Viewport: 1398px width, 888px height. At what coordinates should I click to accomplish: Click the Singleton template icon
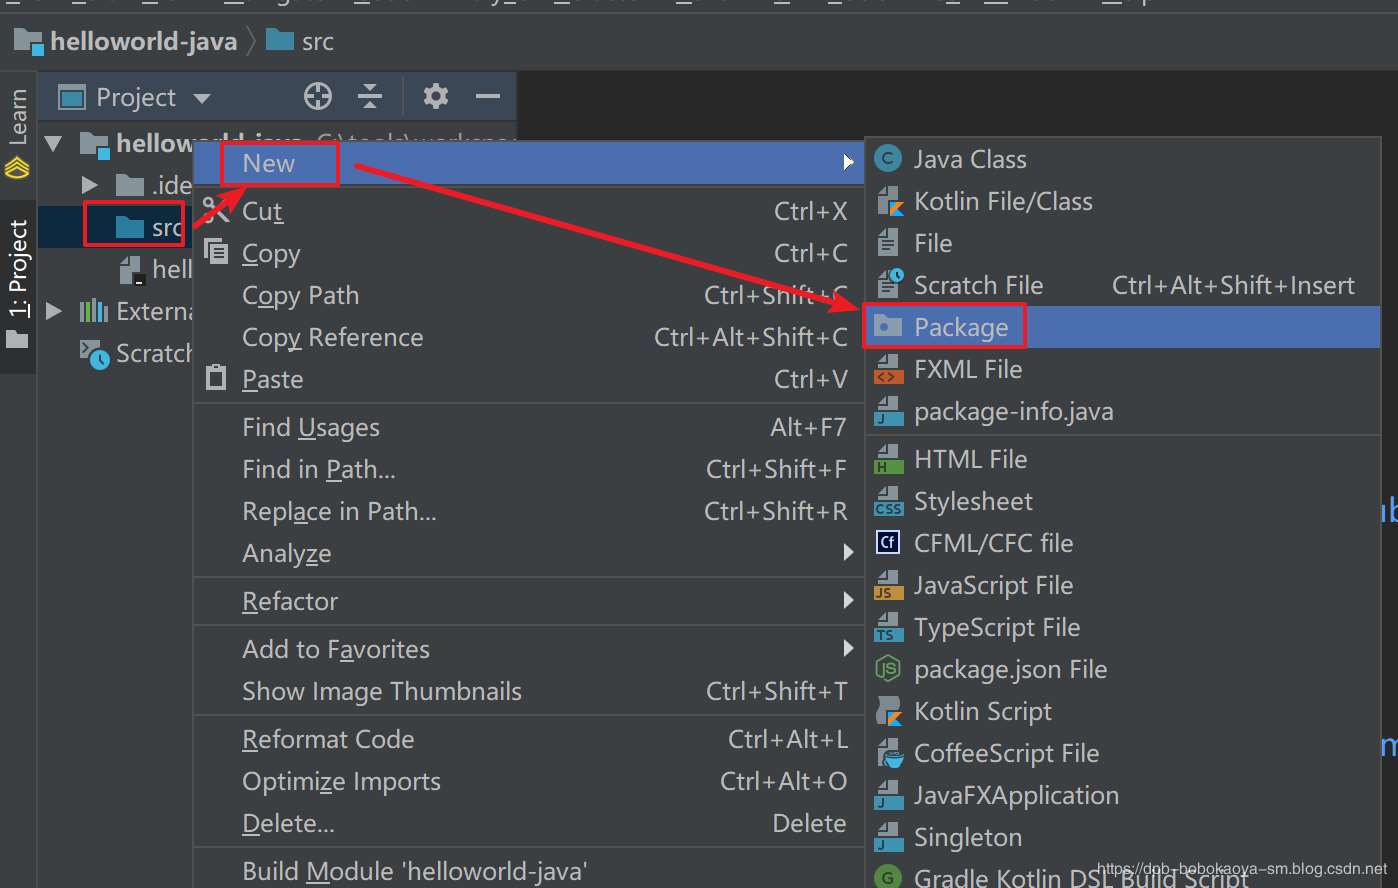click(888, 837)
